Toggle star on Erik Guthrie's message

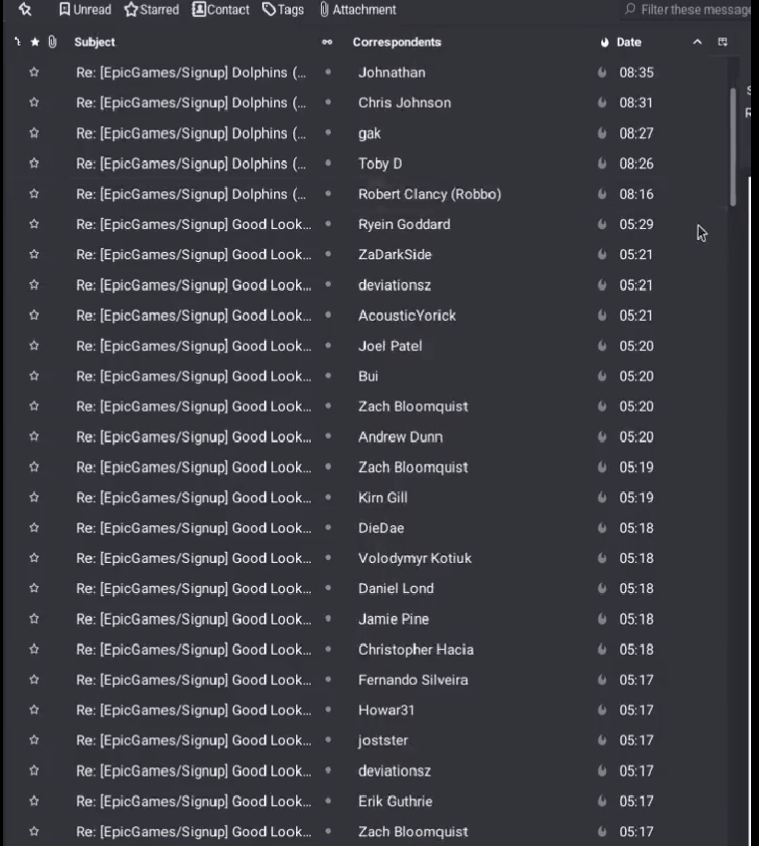pyautogui.click(x=34, y=801)
